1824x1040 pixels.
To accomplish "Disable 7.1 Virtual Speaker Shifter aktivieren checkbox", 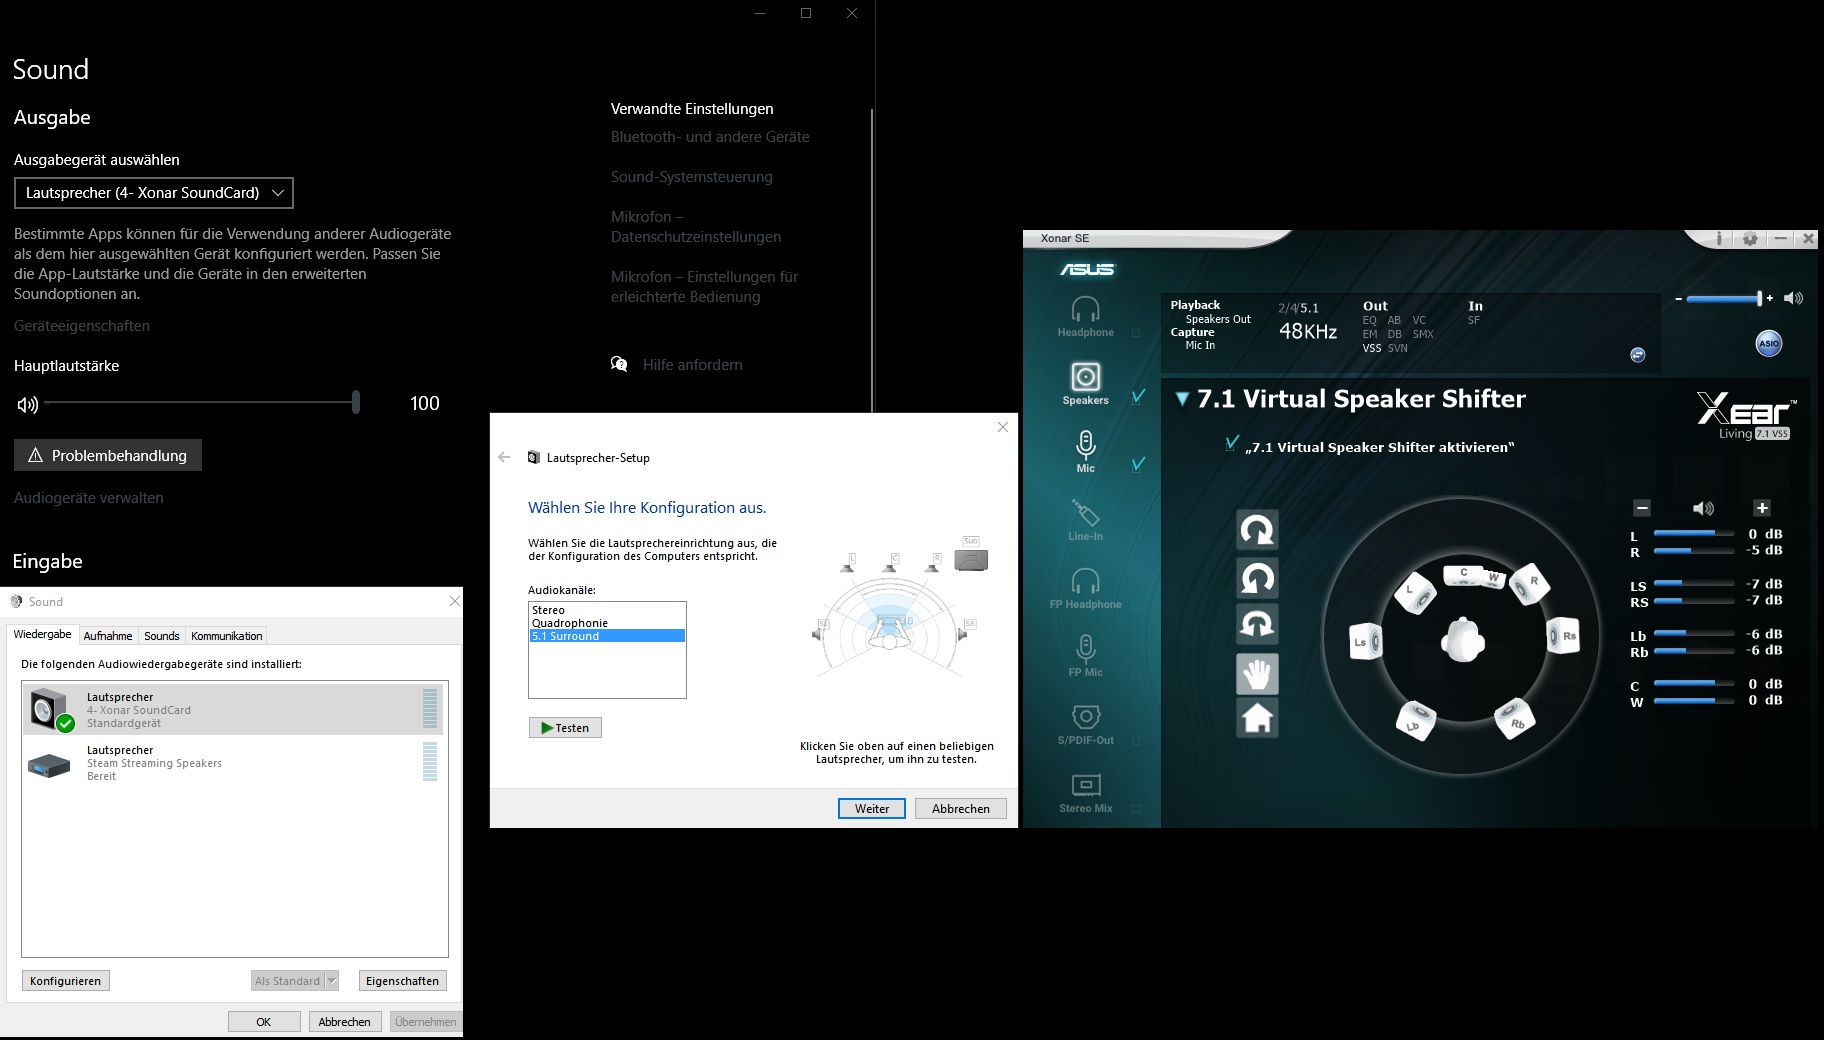I will (x=1232, y=443).
